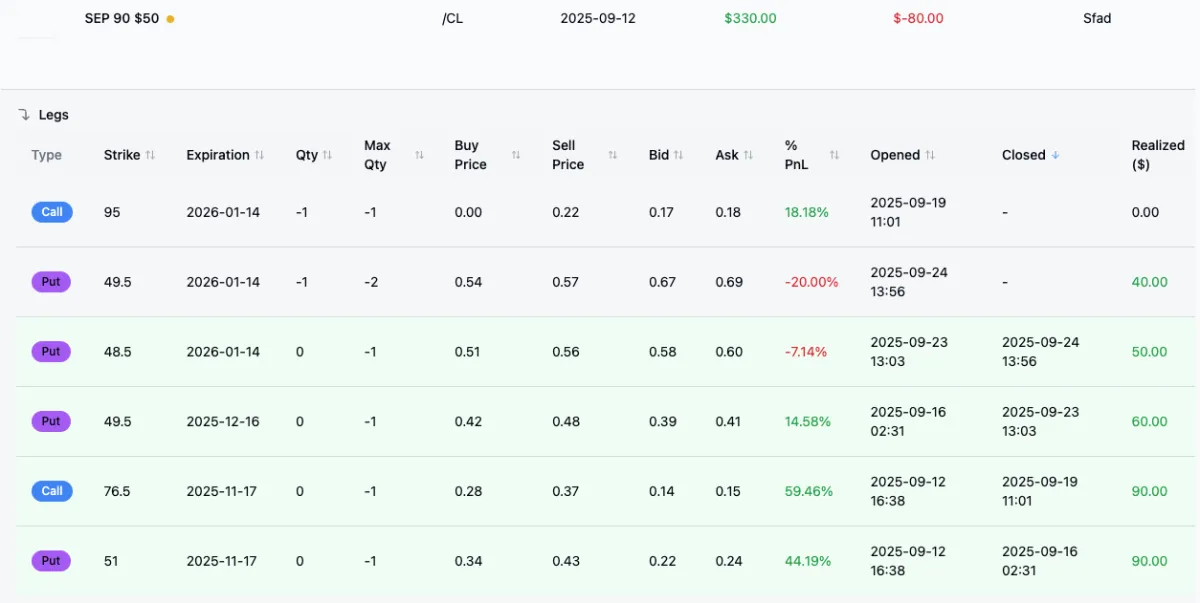1200x603 pixels.
Task: Sort legs by Bid arrows icon
Action: [x=678, y=155]
